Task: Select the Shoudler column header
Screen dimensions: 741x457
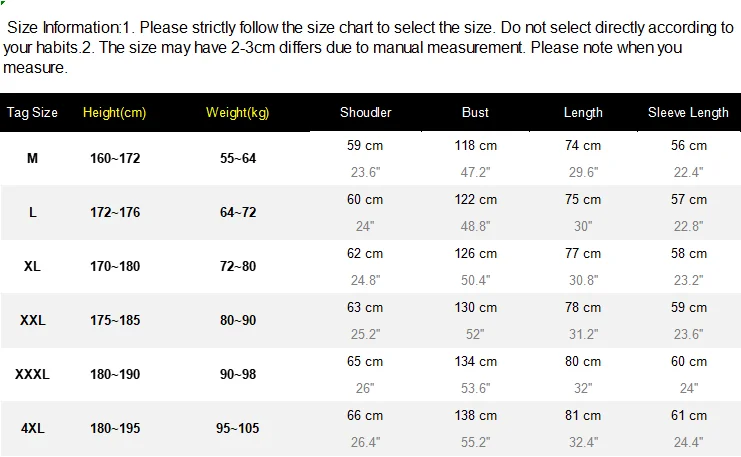Action: (x=365, y=113)
